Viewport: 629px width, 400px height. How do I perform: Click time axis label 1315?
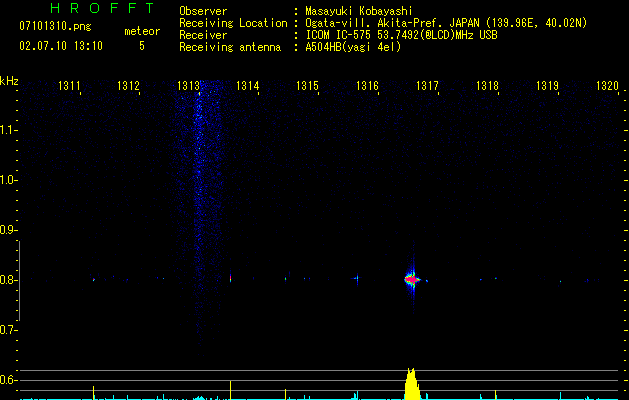[307, 86]
